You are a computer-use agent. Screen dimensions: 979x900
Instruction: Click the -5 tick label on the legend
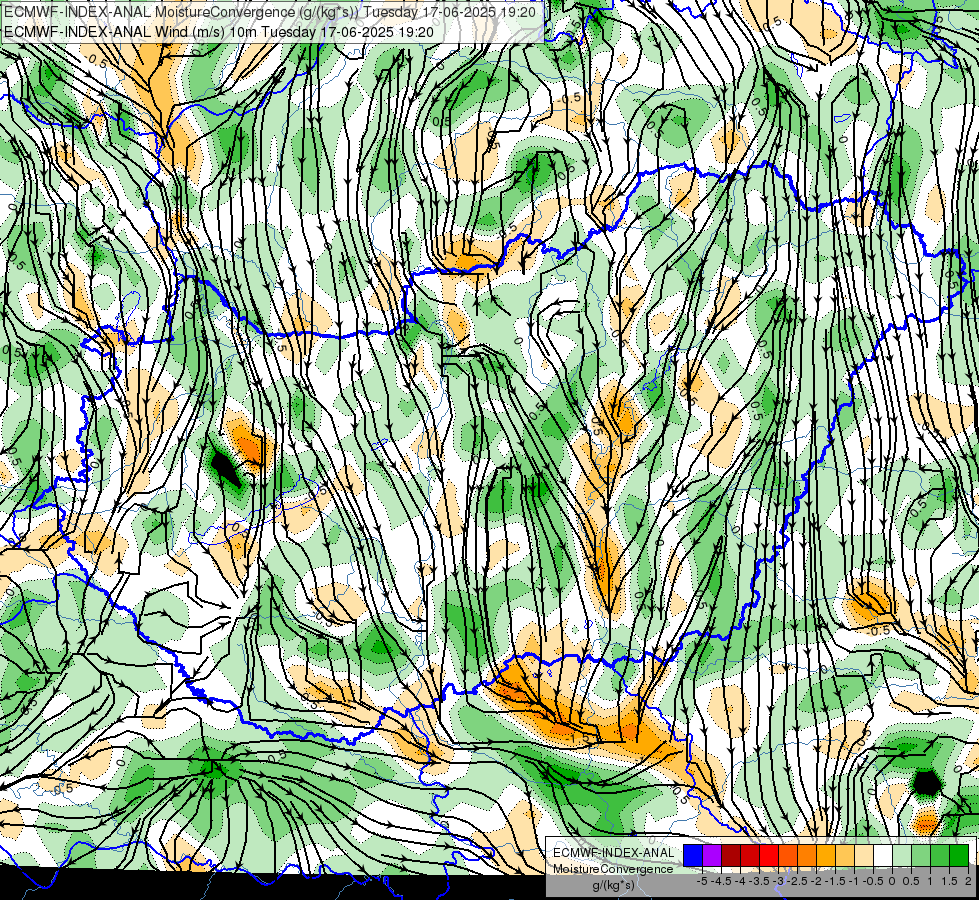pos(702,881)
